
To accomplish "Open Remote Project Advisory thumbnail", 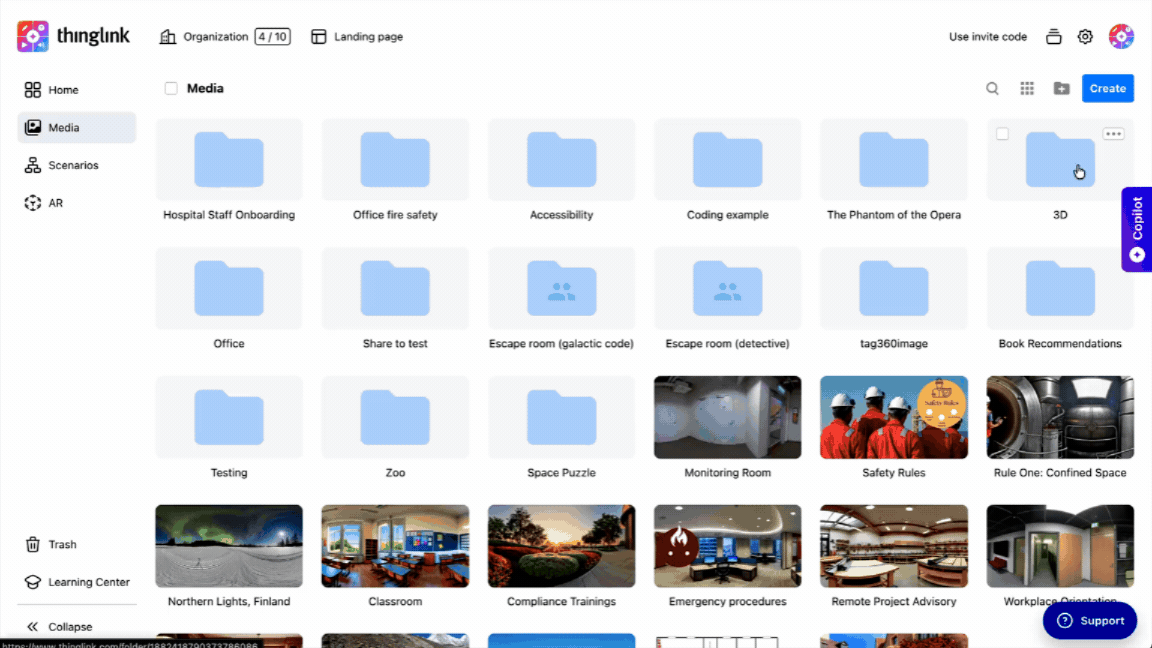I will point(893,546).
